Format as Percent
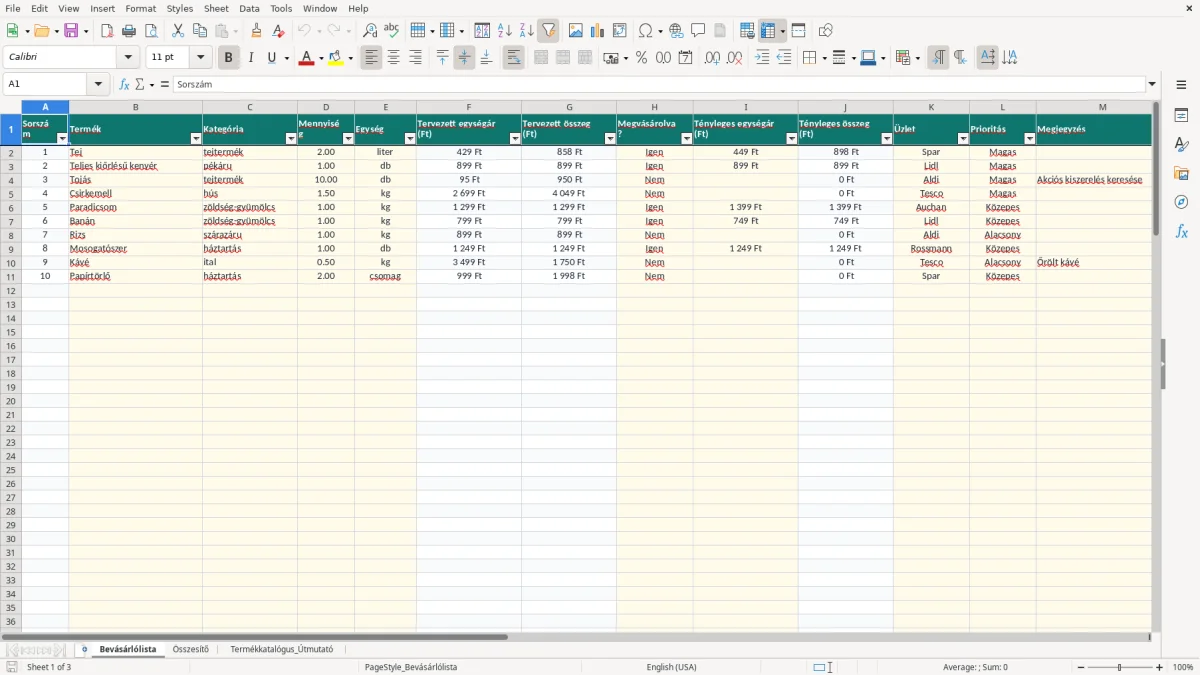1200x675 pixels. pyautogui.click(x=641, y=58)
